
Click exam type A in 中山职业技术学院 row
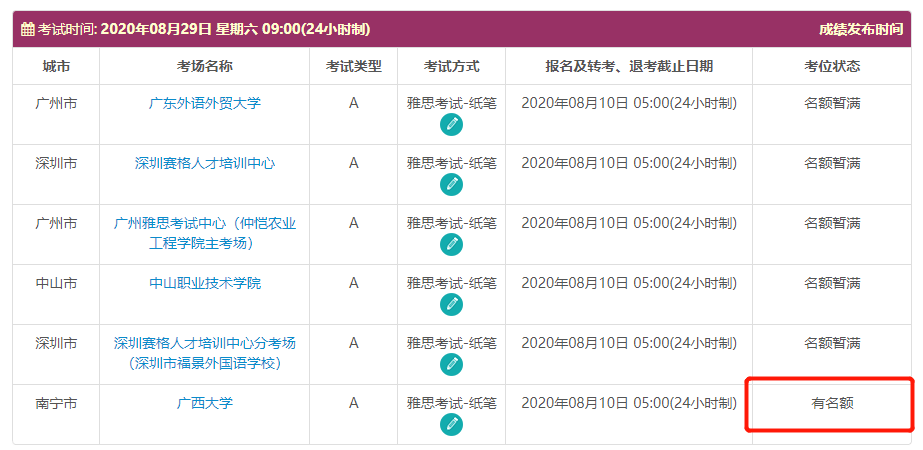click(x=354, y=283)
